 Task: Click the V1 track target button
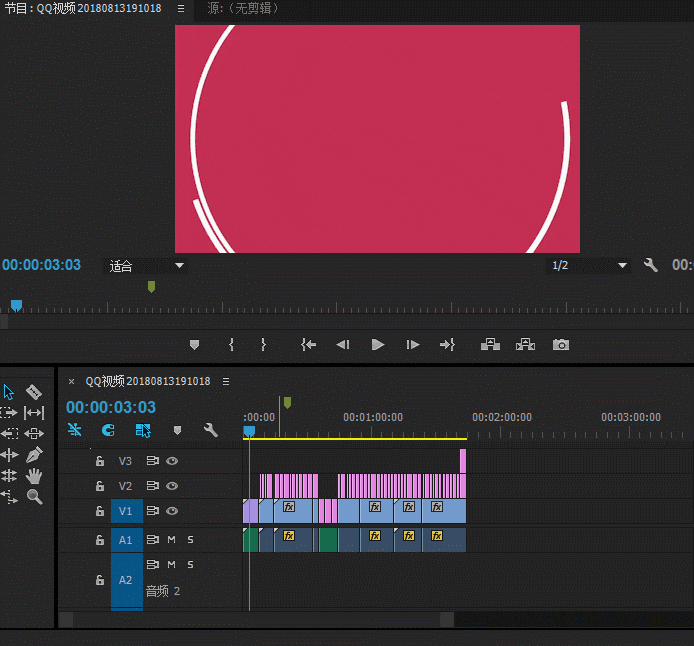[x=125, y=511]
